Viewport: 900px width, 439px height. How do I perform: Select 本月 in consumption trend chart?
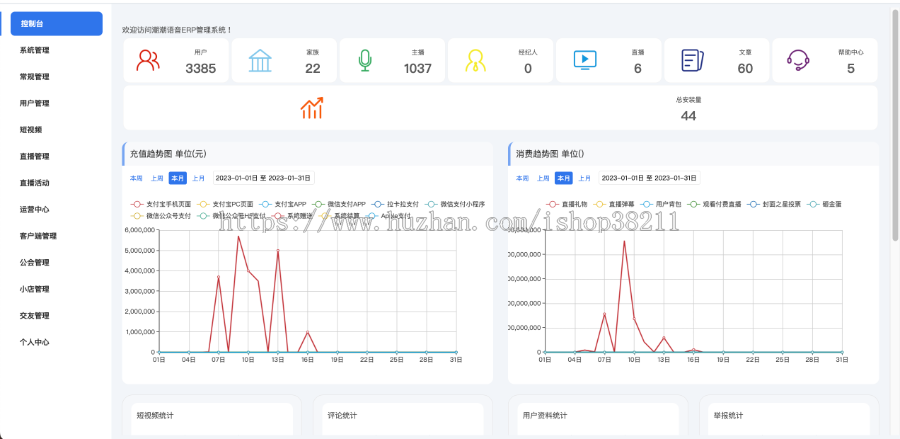pyautogui.click(x=564, y=178)
